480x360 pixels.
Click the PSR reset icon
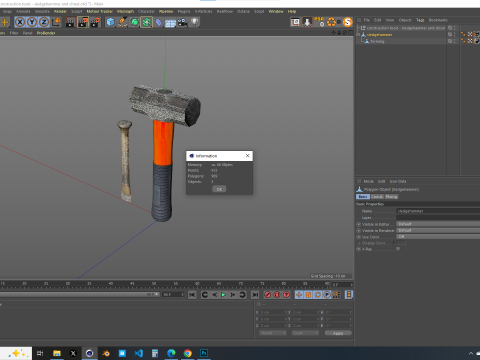[x=319, y=22]
